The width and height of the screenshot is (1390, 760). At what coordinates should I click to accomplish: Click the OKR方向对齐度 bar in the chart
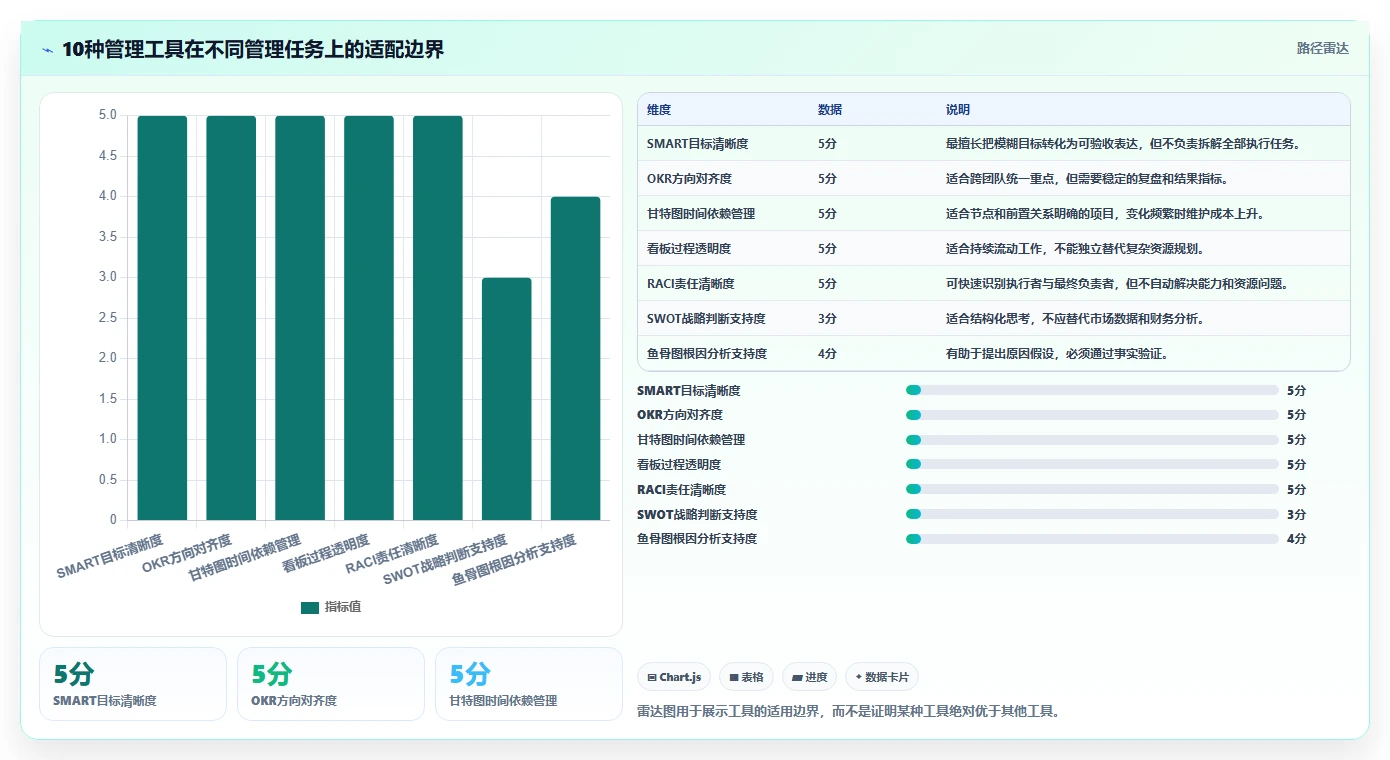point(231,318)
